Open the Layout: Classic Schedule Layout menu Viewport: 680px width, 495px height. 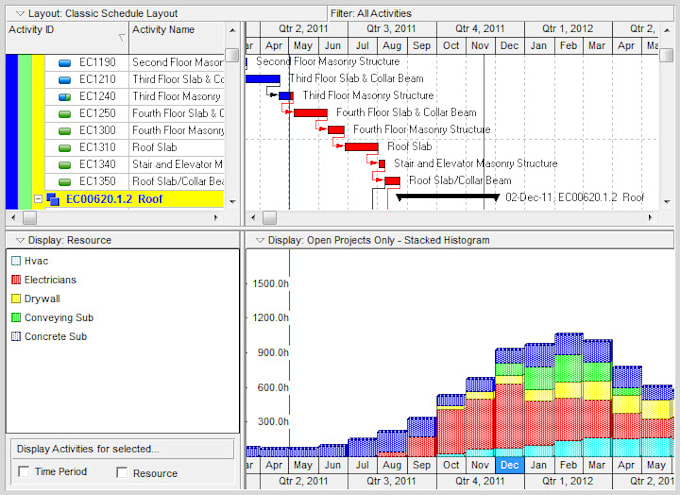pyautogui.click(x=20, y=13)
